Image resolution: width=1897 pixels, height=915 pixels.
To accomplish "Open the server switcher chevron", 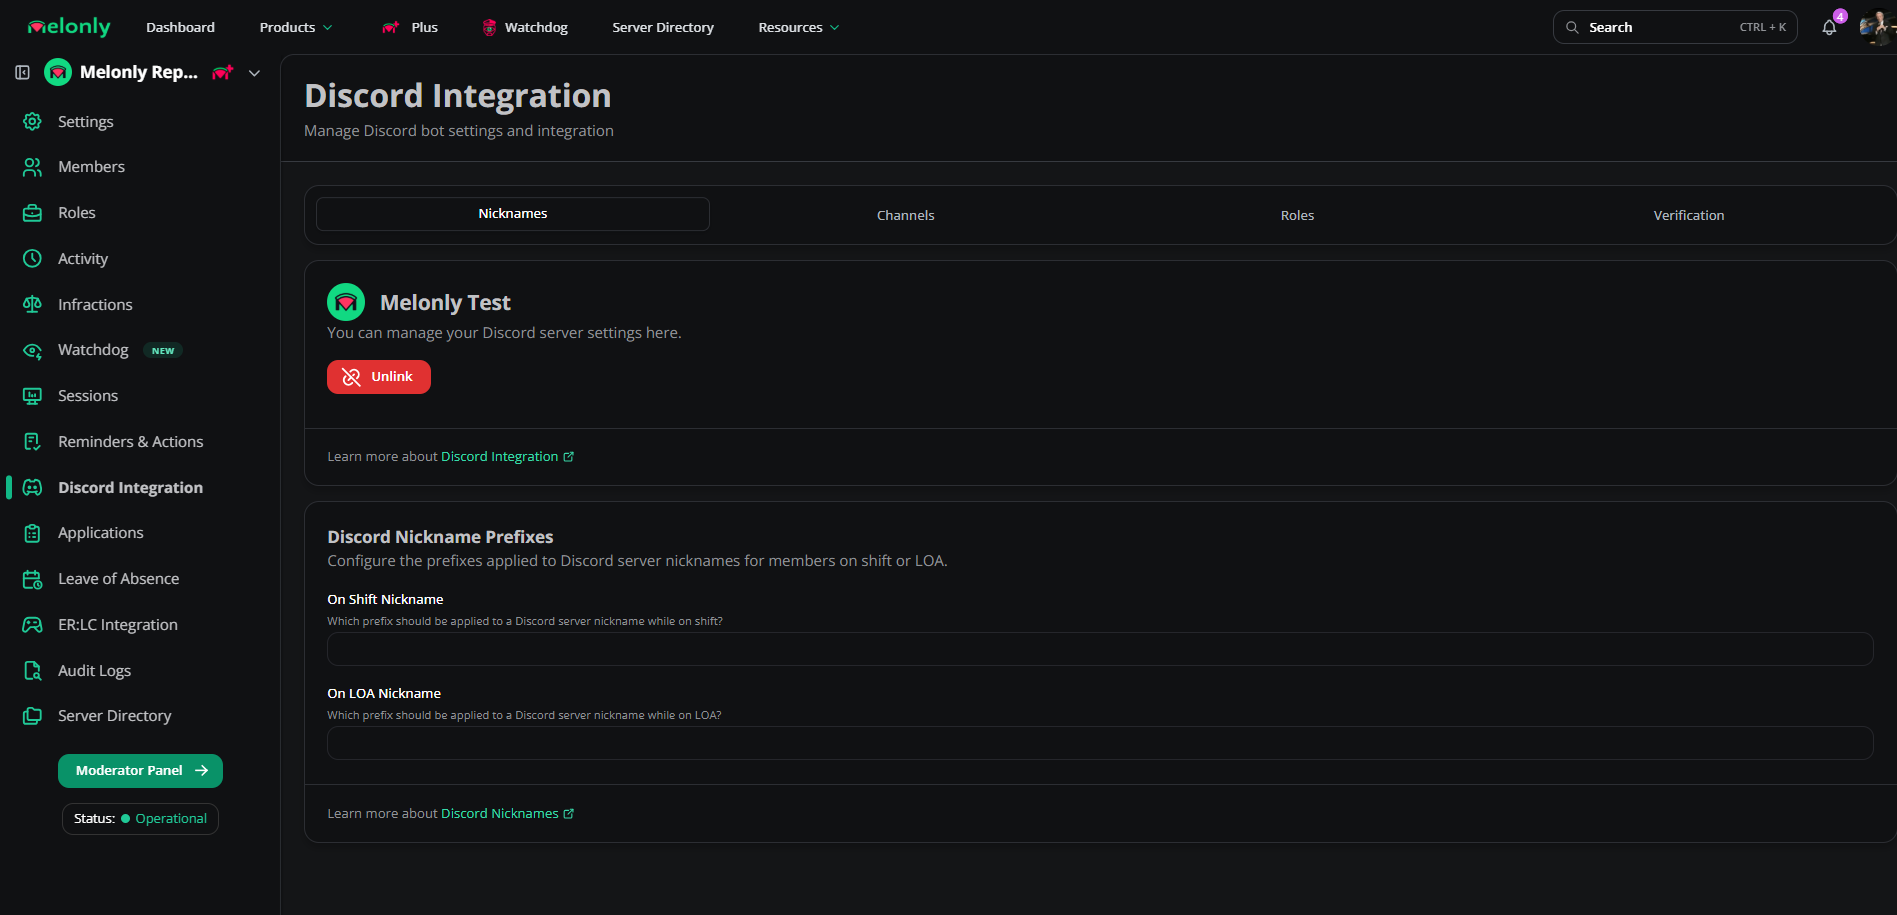I will [x=255, y=72].
